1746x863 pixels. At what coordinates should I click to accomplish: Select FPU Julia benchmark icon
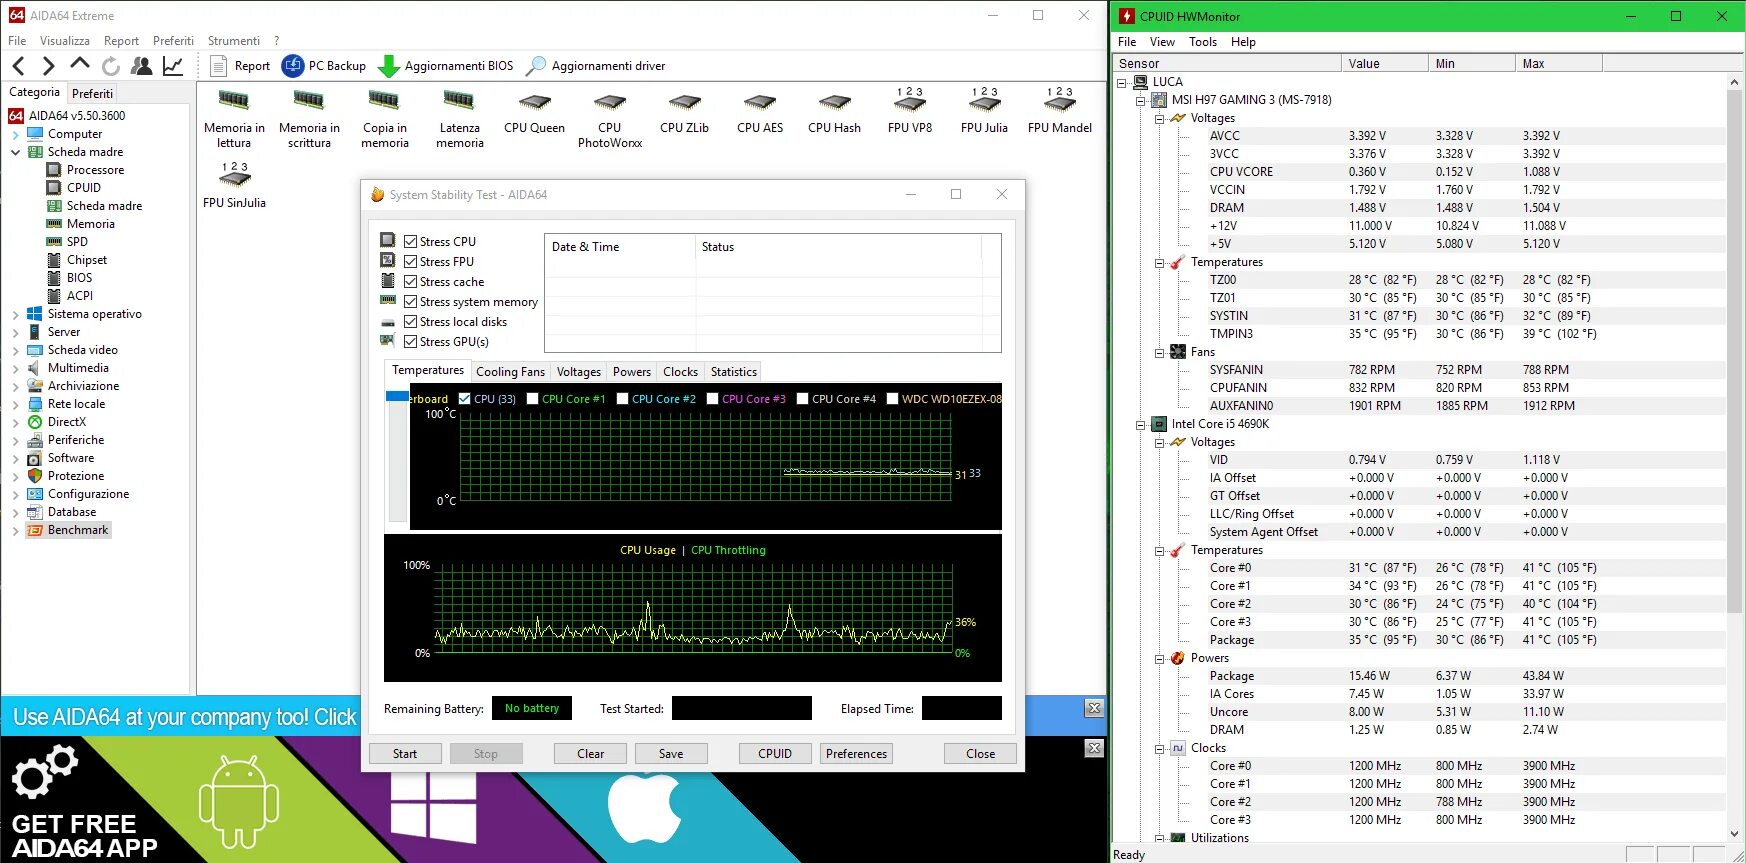[x=984, y=111]
